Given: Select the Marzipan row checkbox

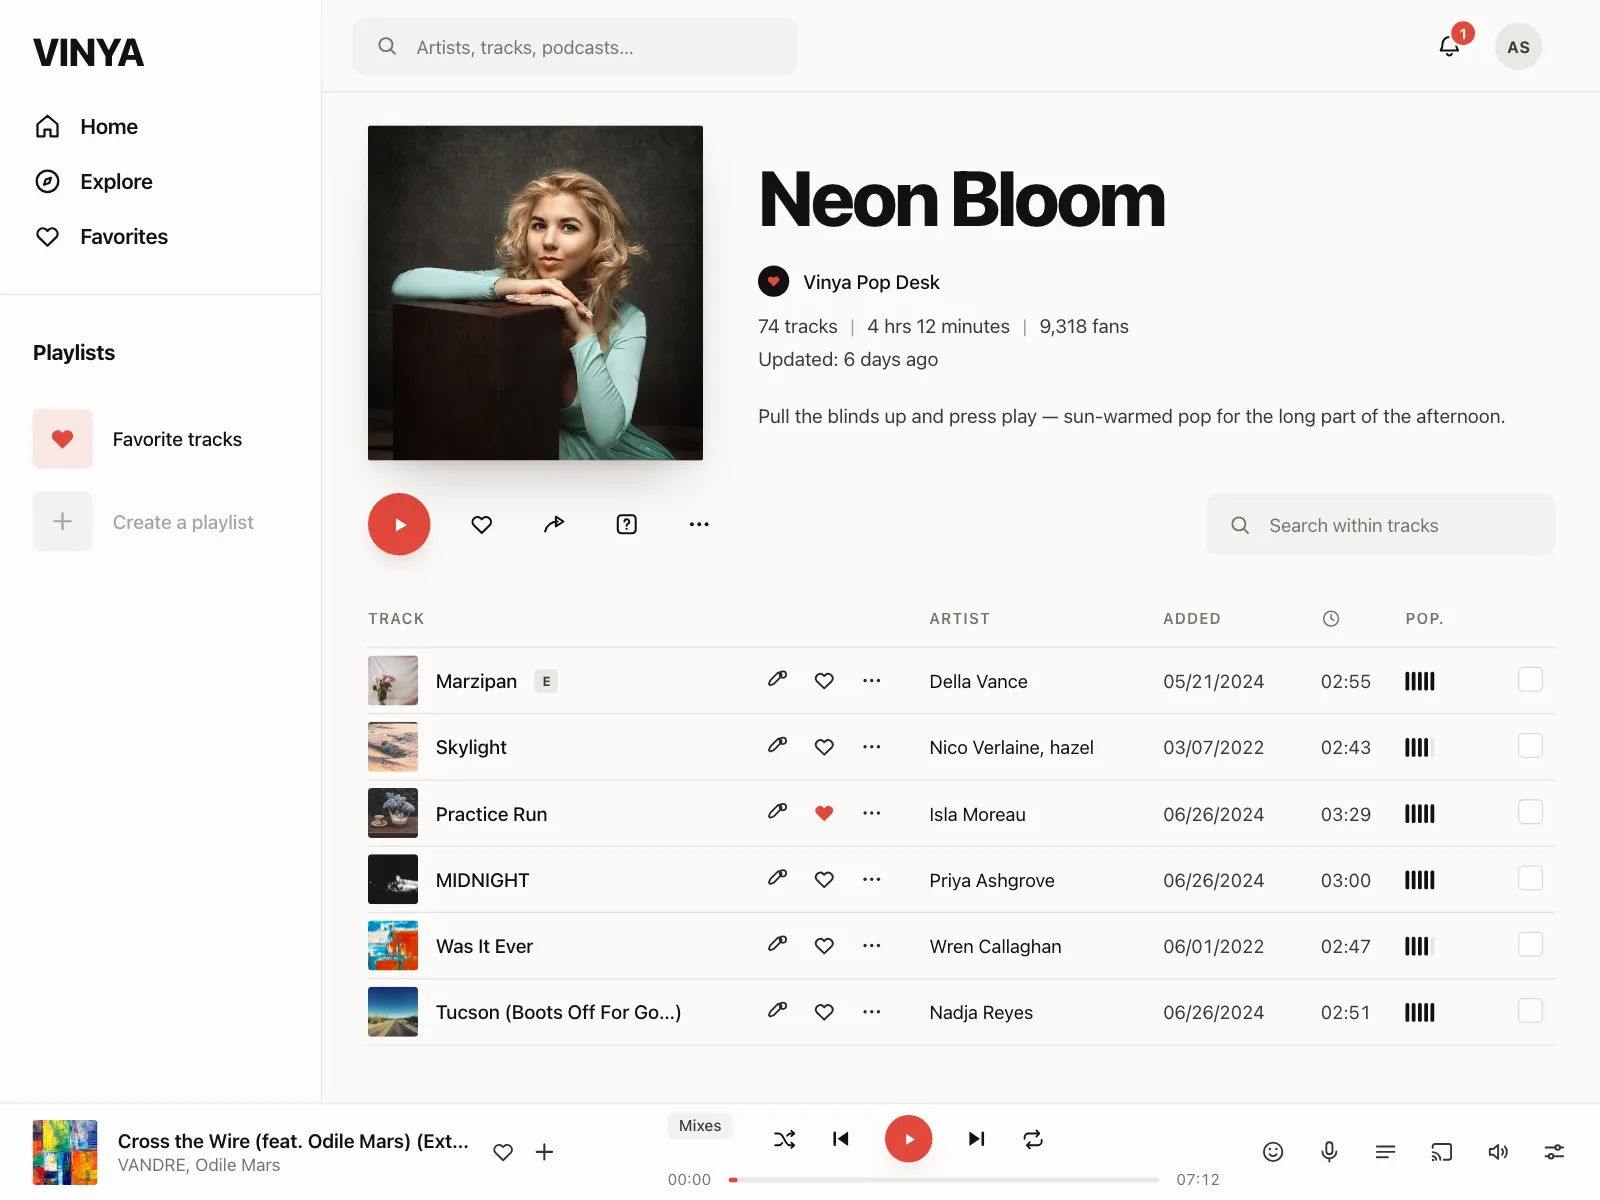Looking at the screenshot, I should pos(1530,680).
